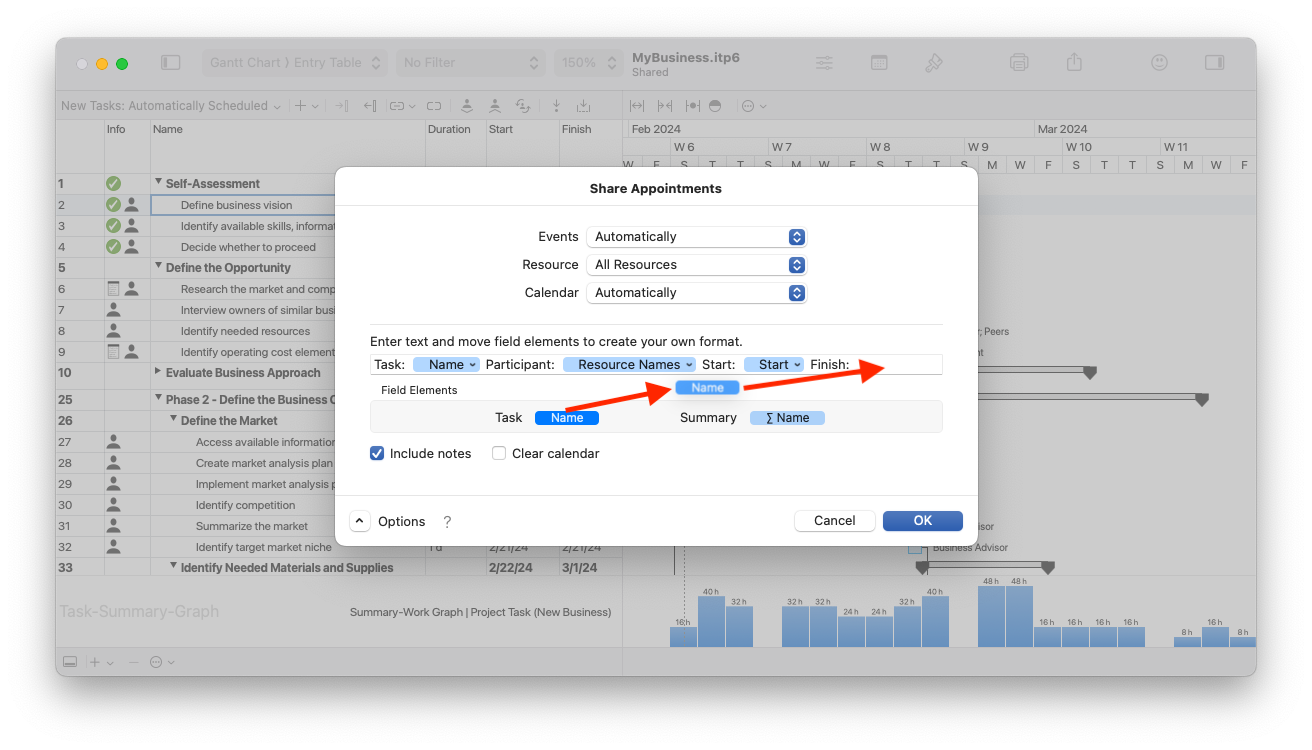Click the bottom-left panel toggle icon
Viewport: 1312px width, 750px height.
pos(70,662)
